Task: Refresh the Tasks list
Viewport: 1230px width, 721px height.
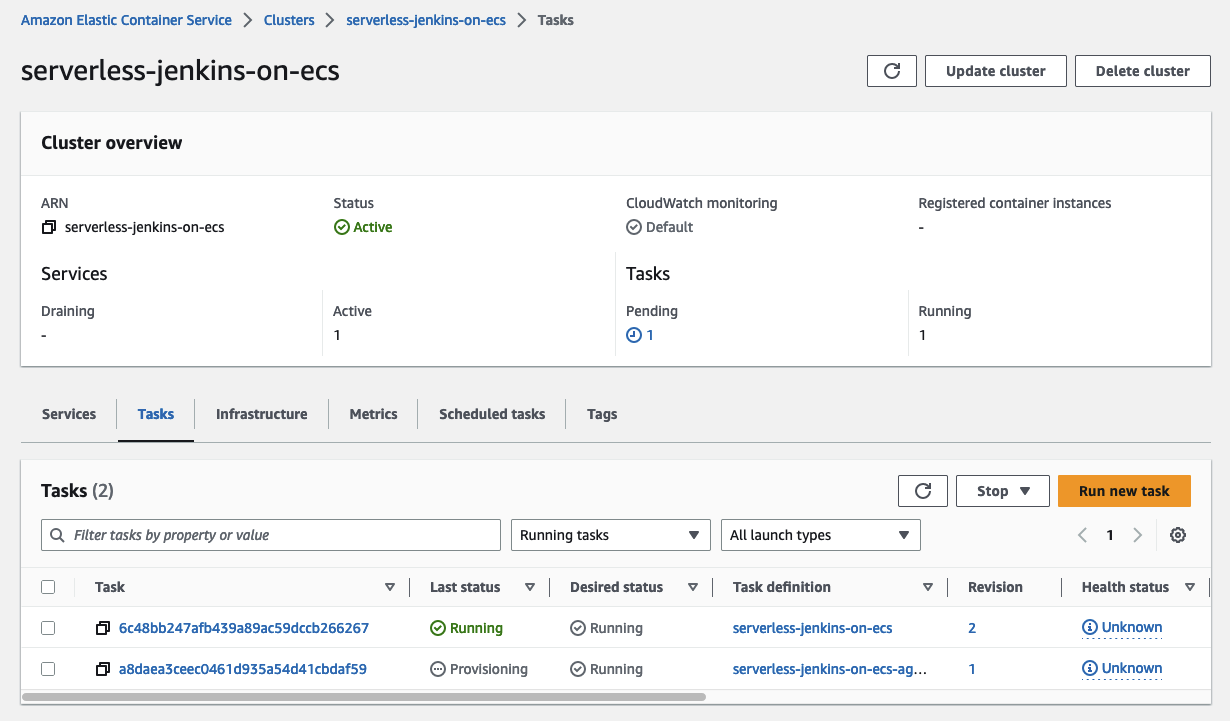Action: (x=923, y=491)
